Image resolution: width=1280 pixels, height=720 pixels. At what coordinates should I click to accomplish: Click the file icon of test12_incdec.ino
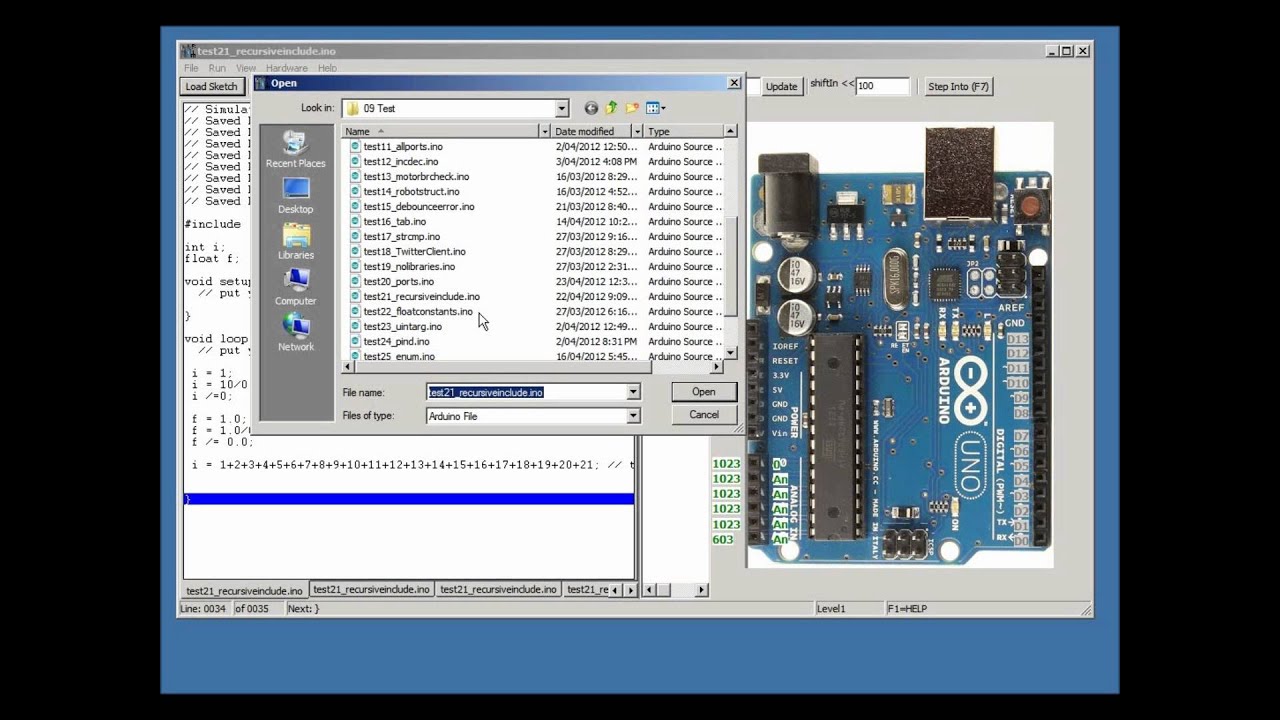(x=355, y=161)
